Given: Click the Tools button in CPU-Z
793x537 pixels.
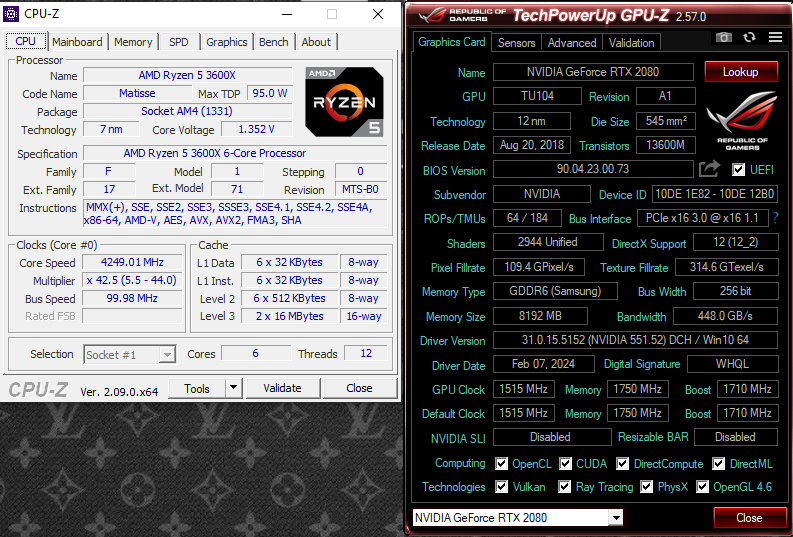Looking at the screenshot, I should point(197,388).
